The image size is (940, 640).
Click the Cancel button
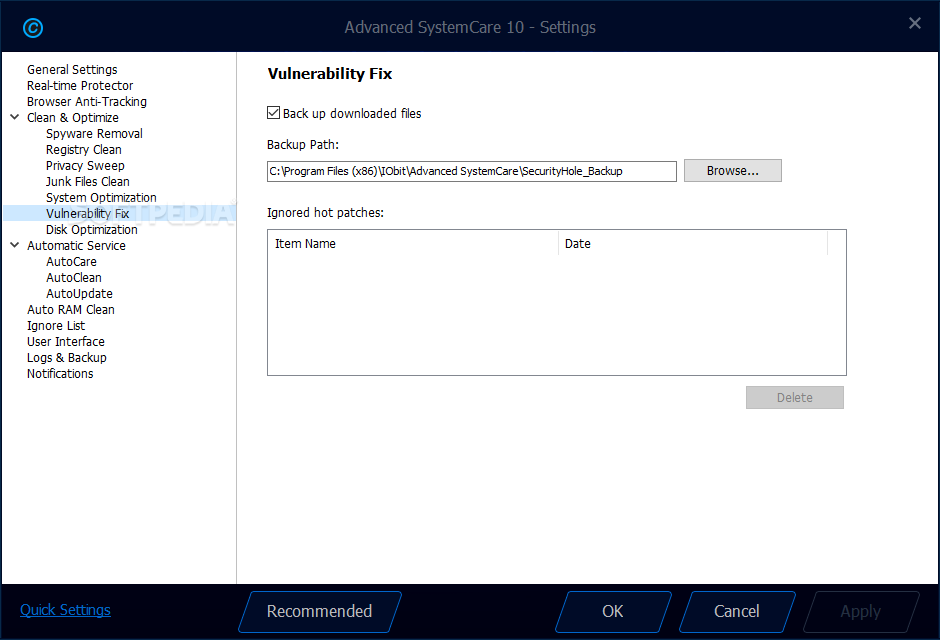pyautogui.click(x=737, y=611)
